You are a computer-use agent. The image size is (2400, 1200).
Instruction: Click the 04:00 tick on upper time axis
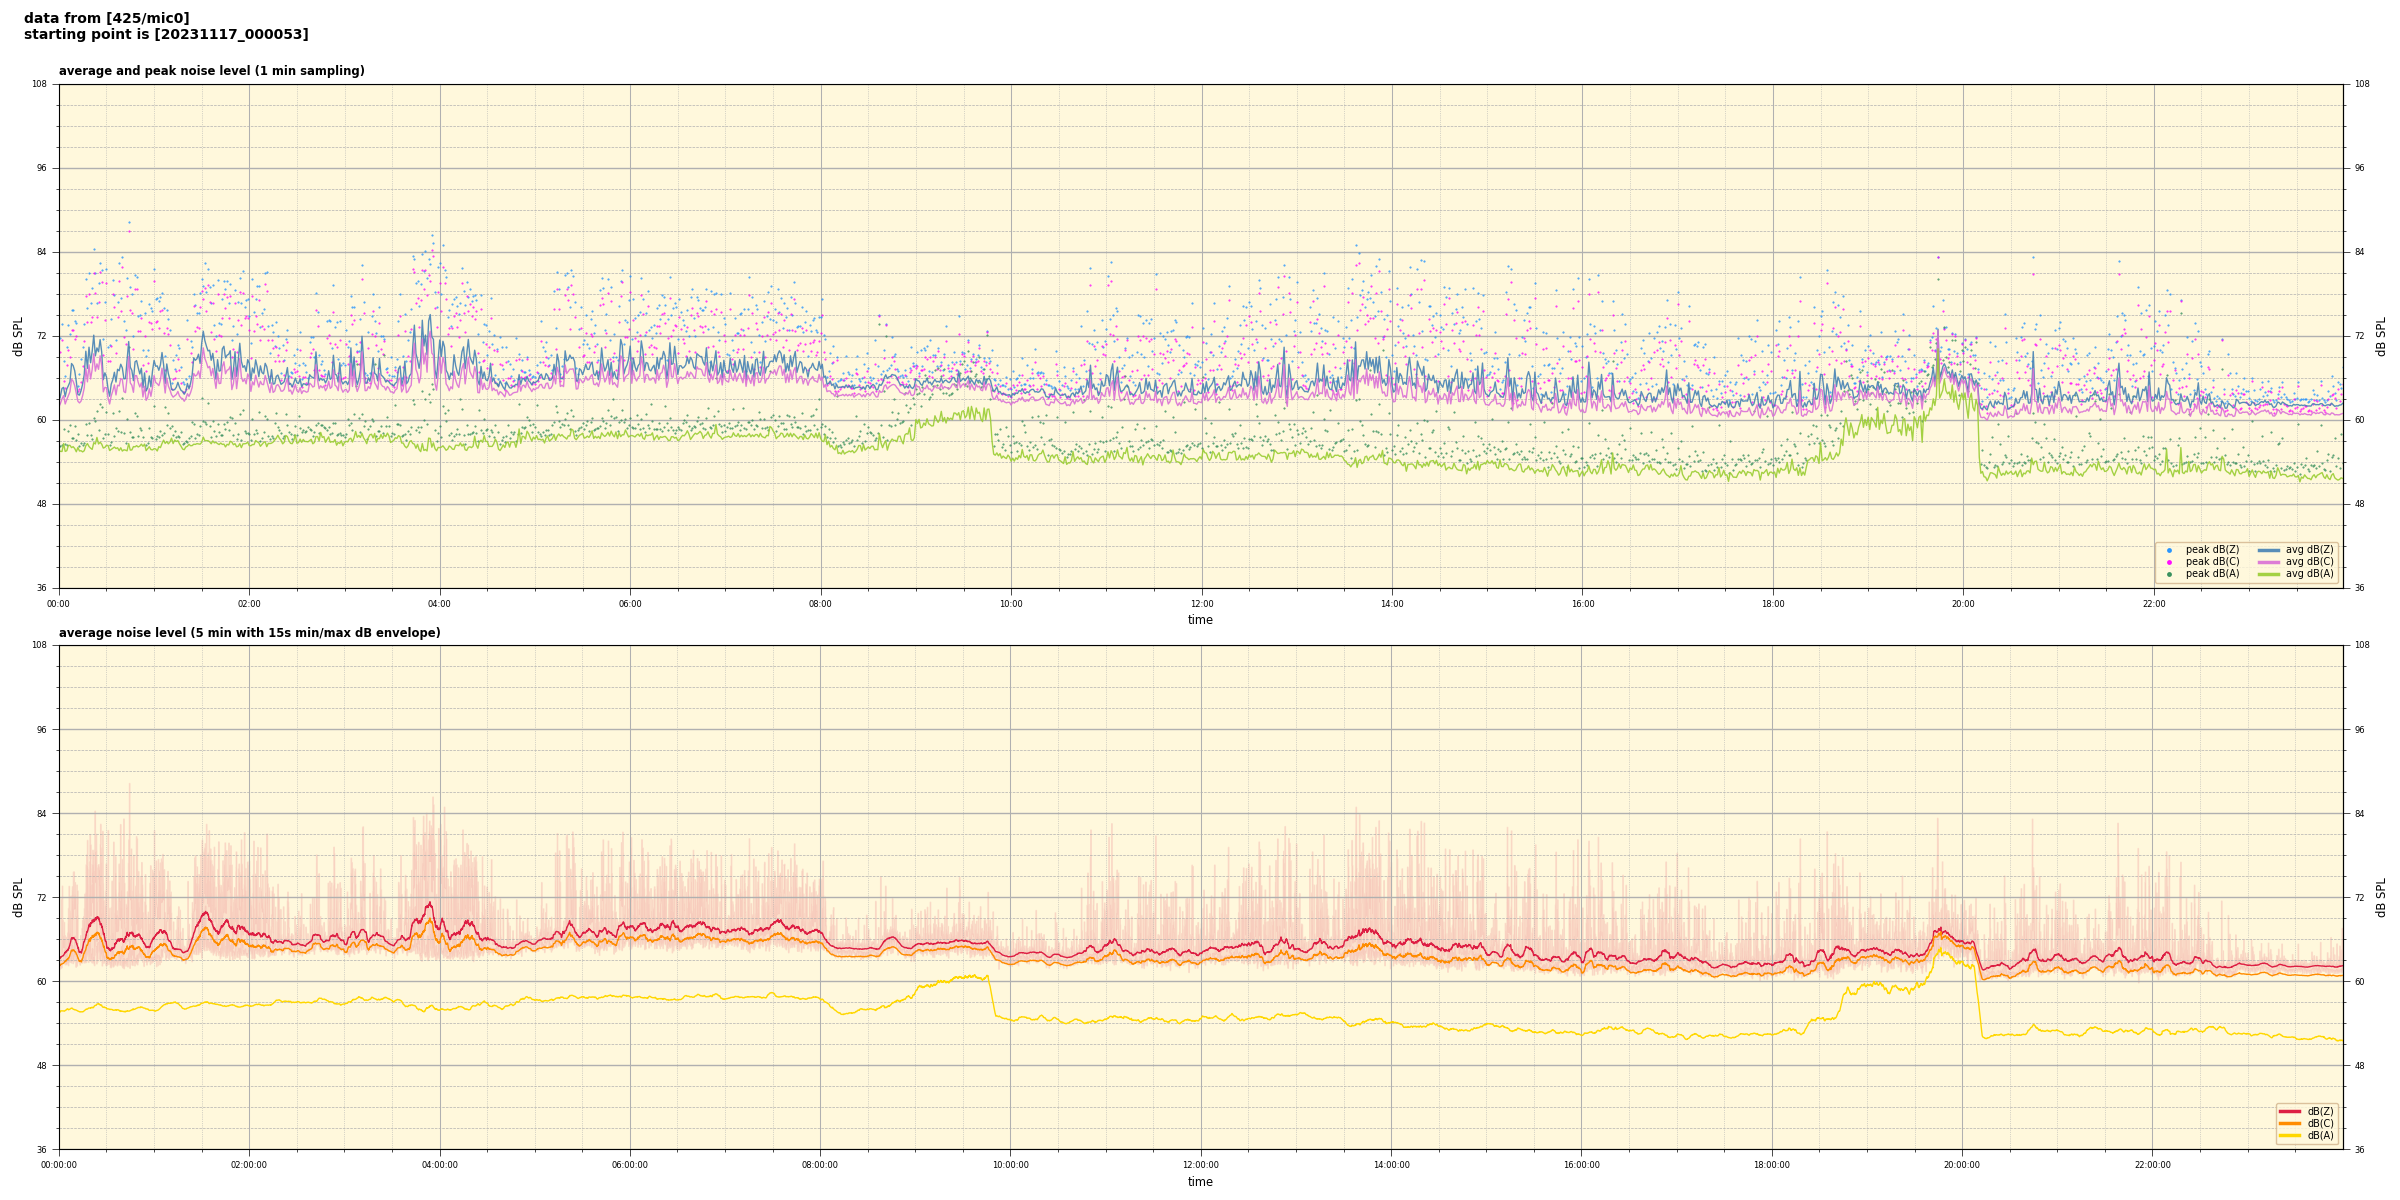[439, 604]
